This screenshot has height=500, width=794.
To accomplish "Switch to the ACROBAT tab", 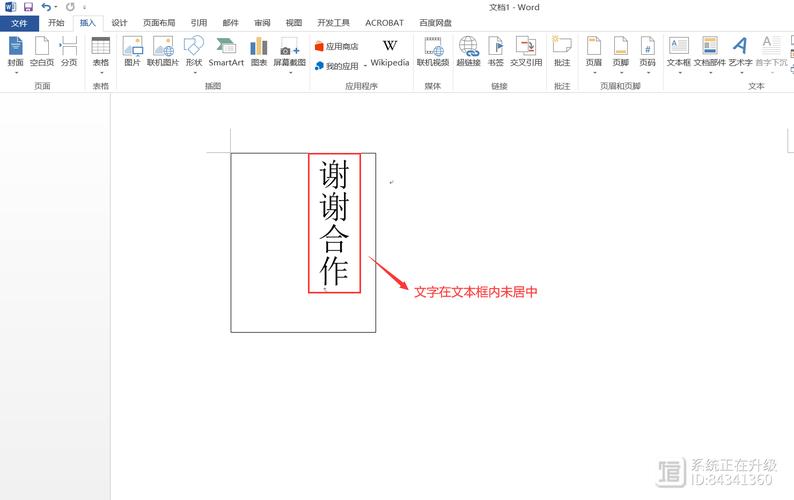I will point(384,23).
